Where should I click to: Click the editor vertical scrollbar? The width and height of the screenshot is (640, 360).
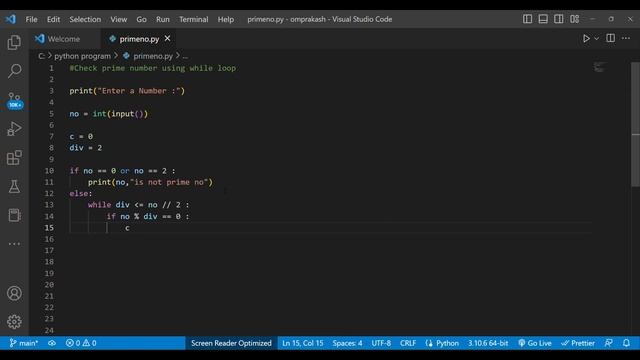[x=636, y=124]
